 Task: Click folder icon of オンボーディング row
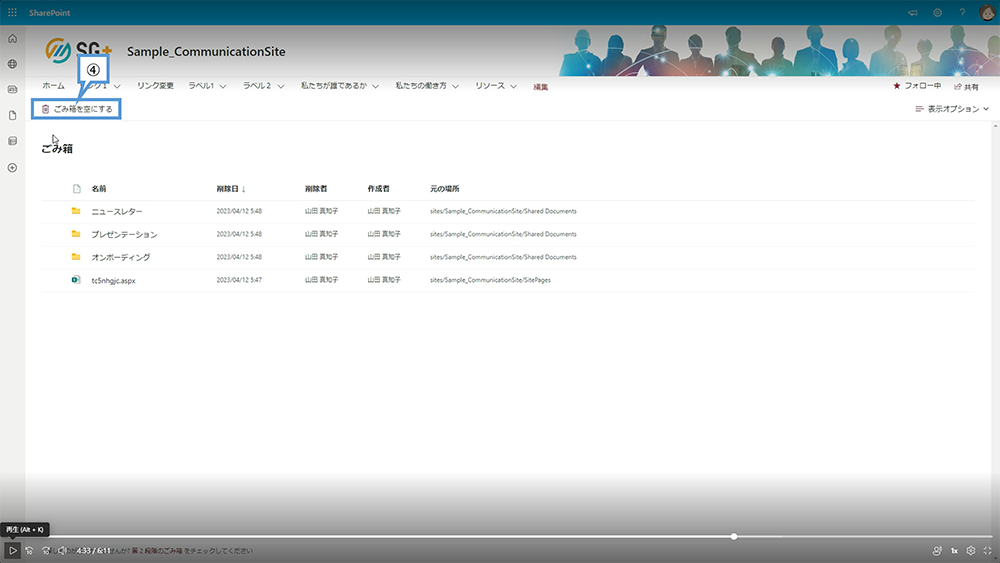(76, 256)
